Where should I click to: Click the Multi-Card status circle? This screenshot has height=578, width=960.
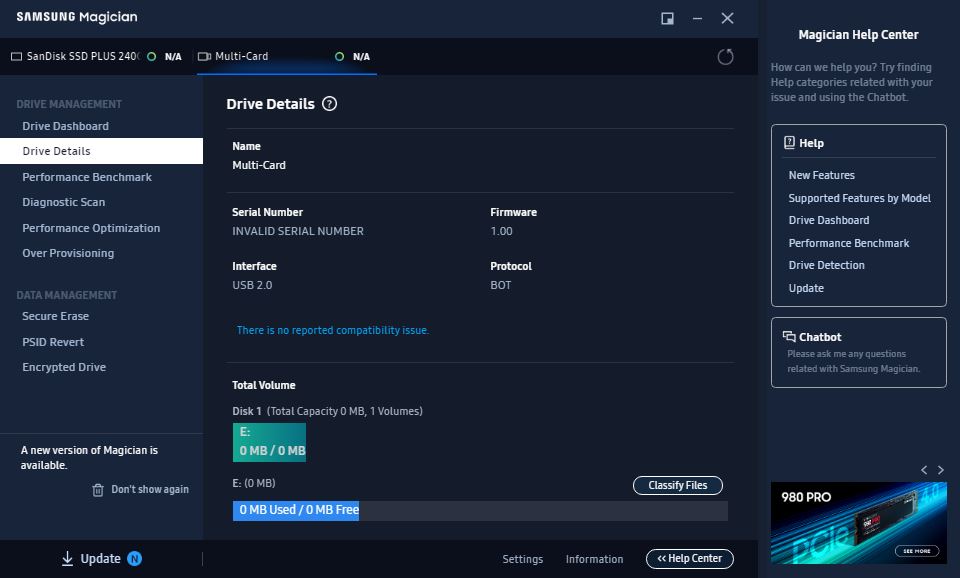(339, 57)
